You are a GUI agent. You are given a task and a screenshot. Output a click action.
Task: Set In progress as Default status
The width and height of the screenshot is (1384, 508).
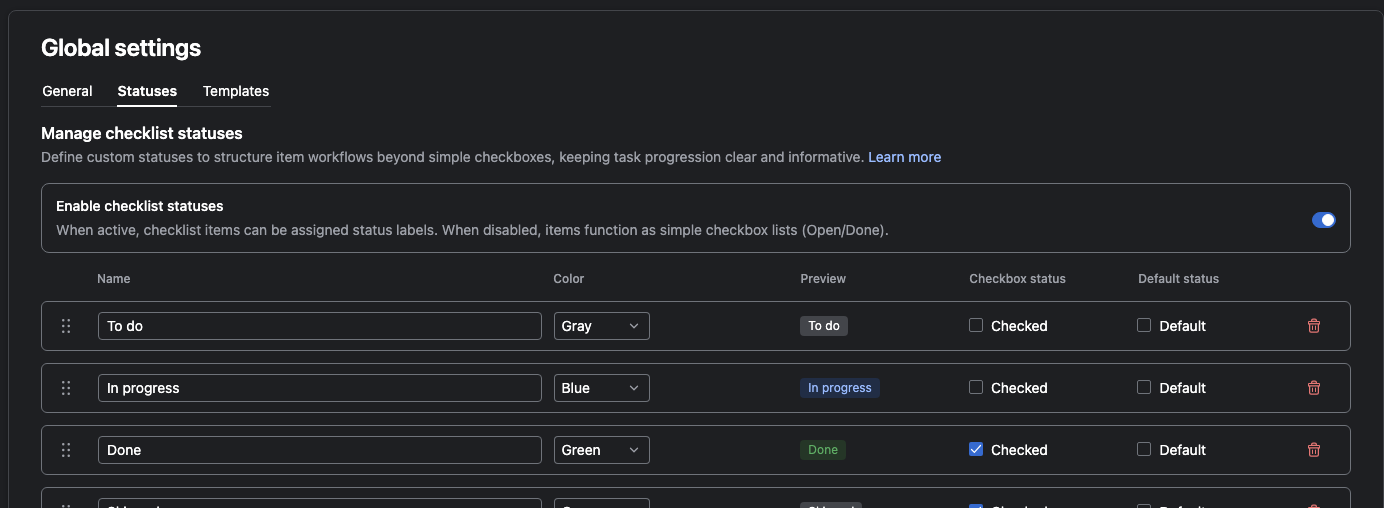(x=1144, y=387)
